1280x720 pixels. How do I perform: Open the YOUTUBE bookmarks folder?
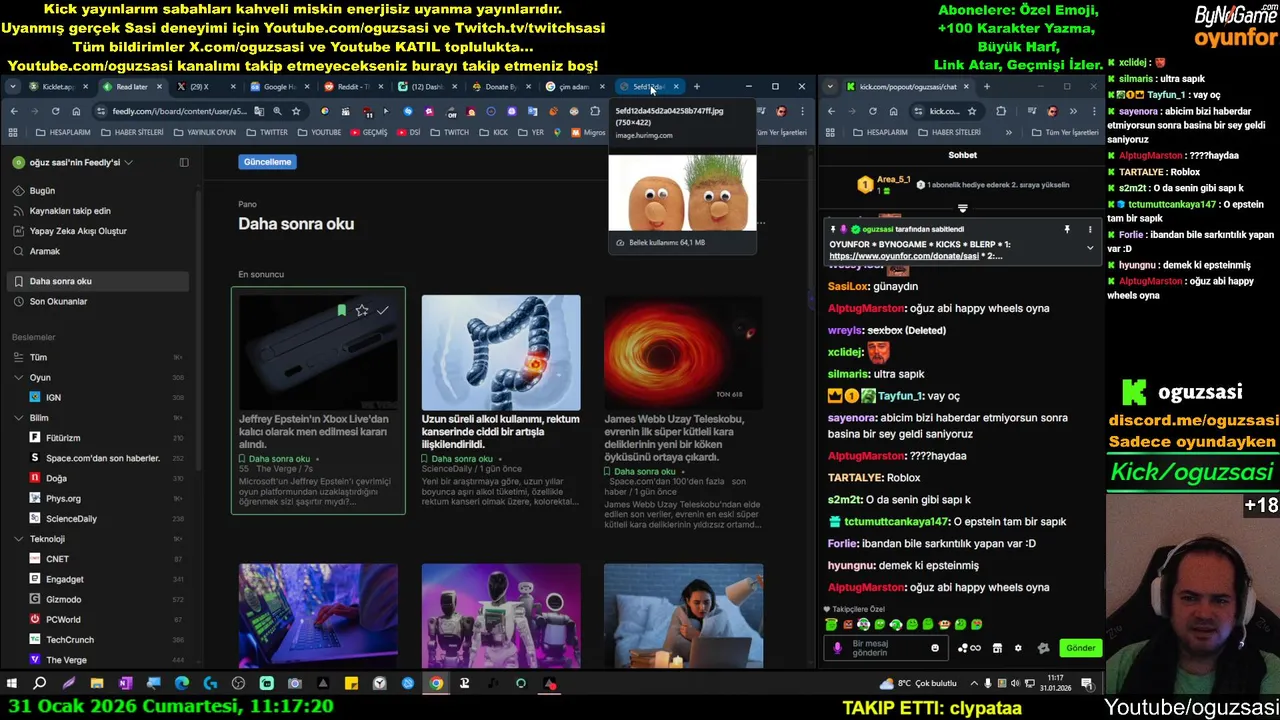tap(319, 132)
